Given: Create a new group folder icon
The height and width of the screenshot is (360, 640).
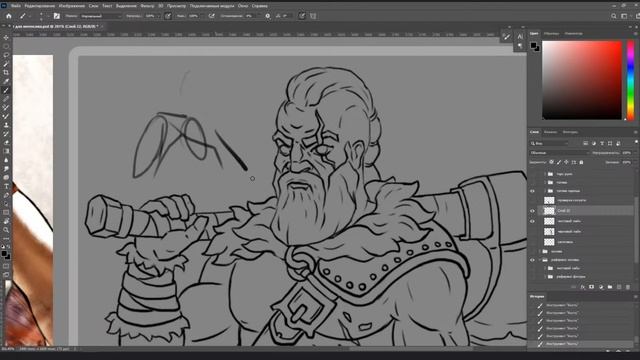Looking at the screenshot, I should pos(610,287).
